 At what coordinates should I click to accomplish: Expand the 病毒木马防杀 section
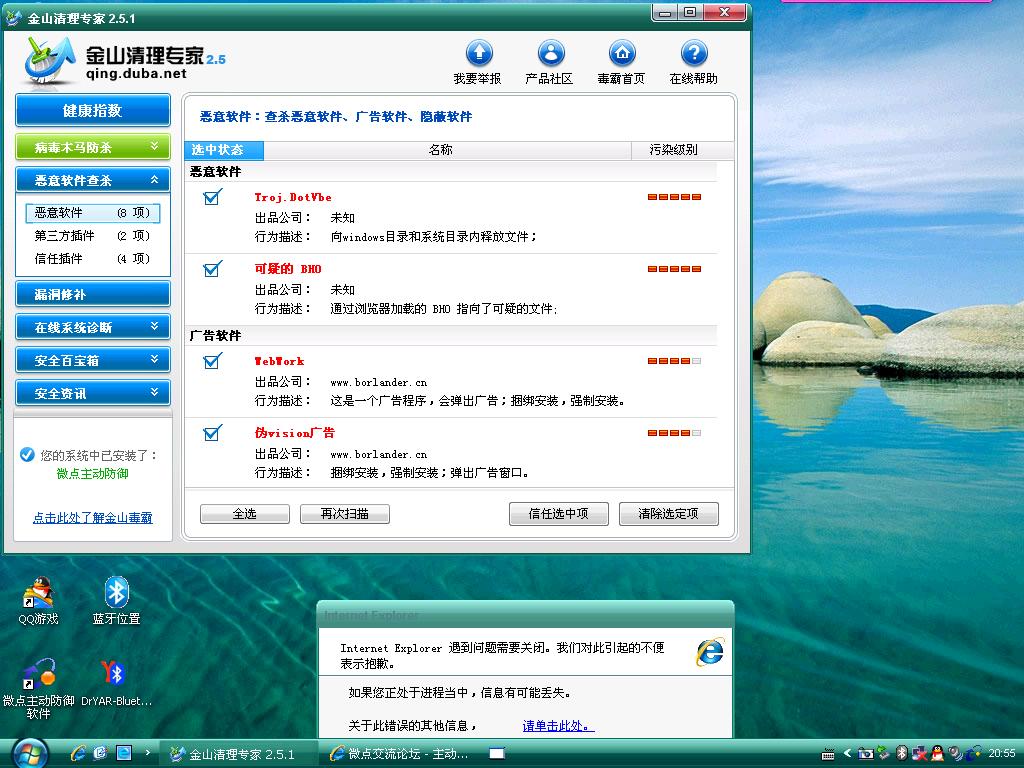[93, 147]
